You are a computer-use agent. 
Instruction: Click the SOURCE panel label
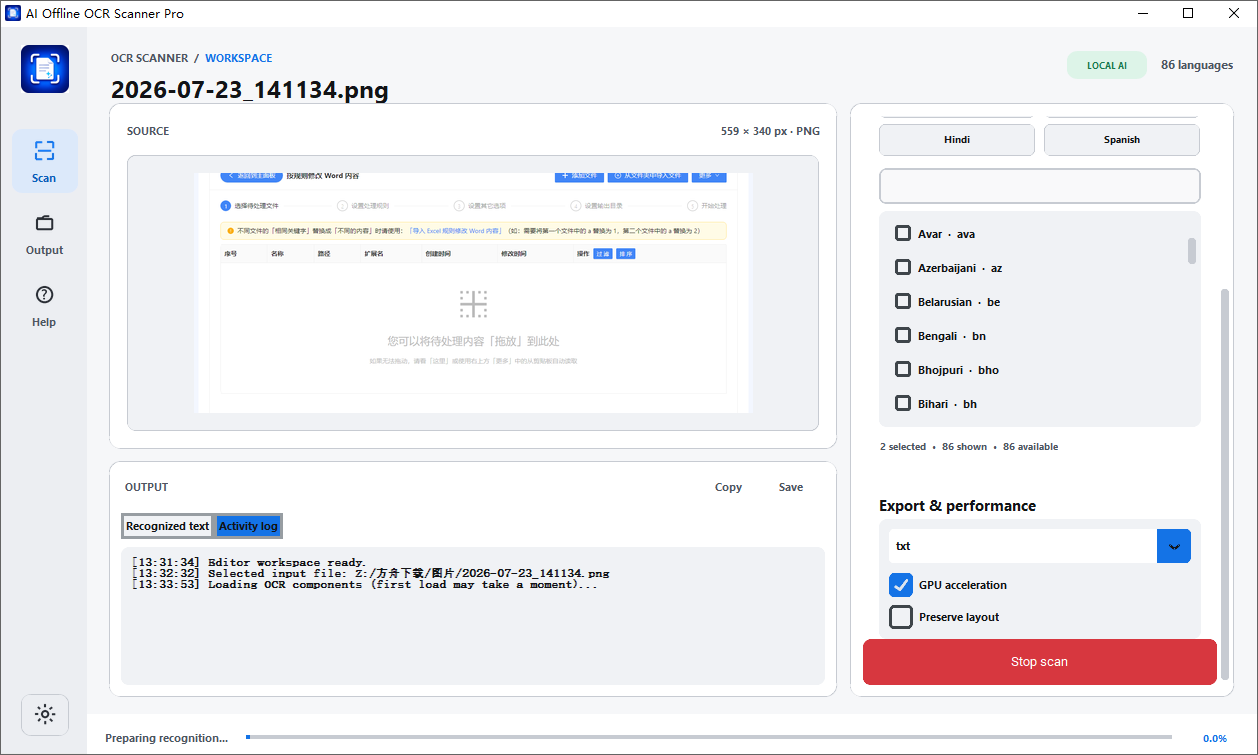pyautogui.click(x=148, y=131)
